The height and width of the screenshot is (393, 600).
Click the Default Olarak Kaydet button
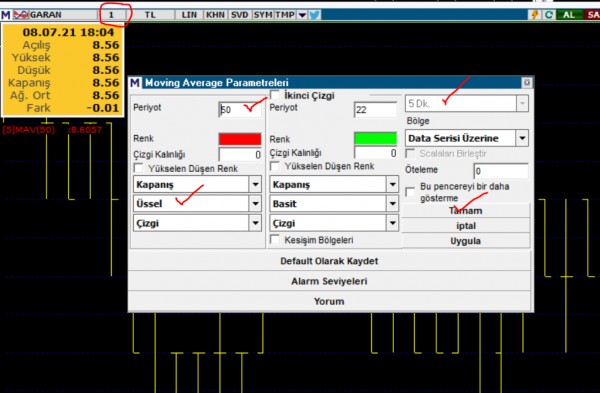pos(329,261)
